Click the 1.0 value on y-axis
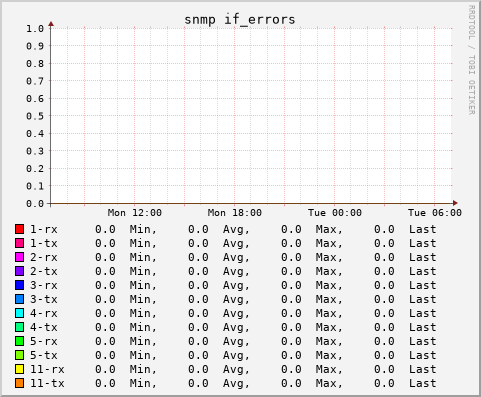 point(35,28)
